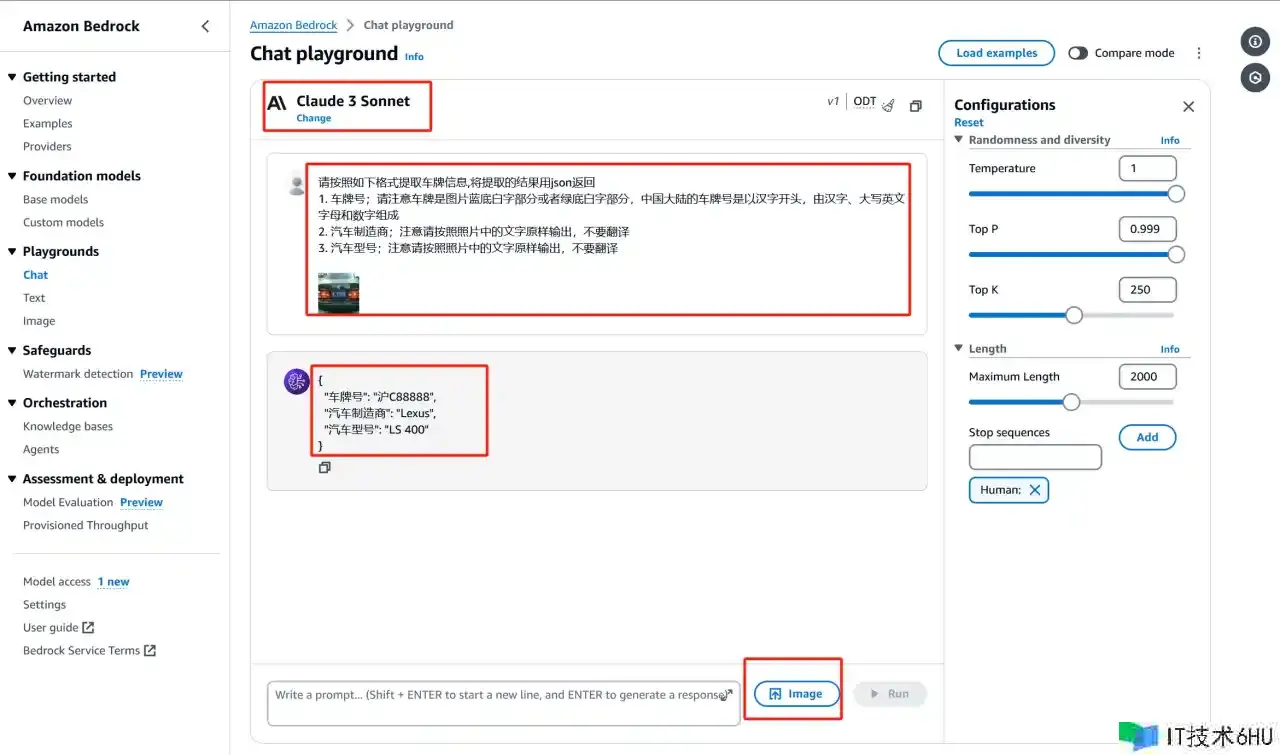Open Base models page
This screenshot has width=1280, height=755.
(x=55, y=199)
